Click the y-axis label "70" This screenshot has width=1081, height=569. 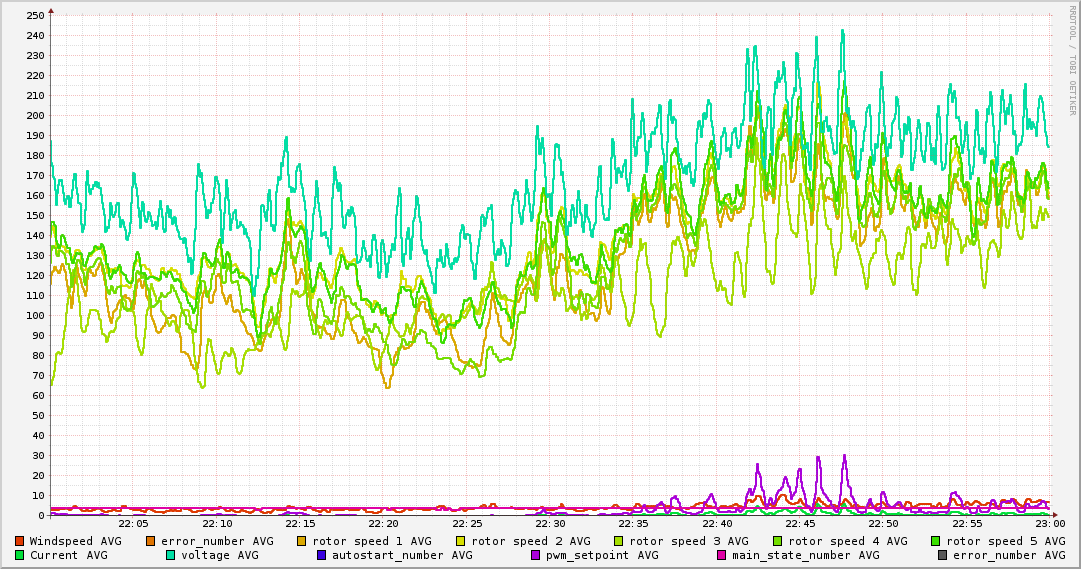tap(38, 375)
